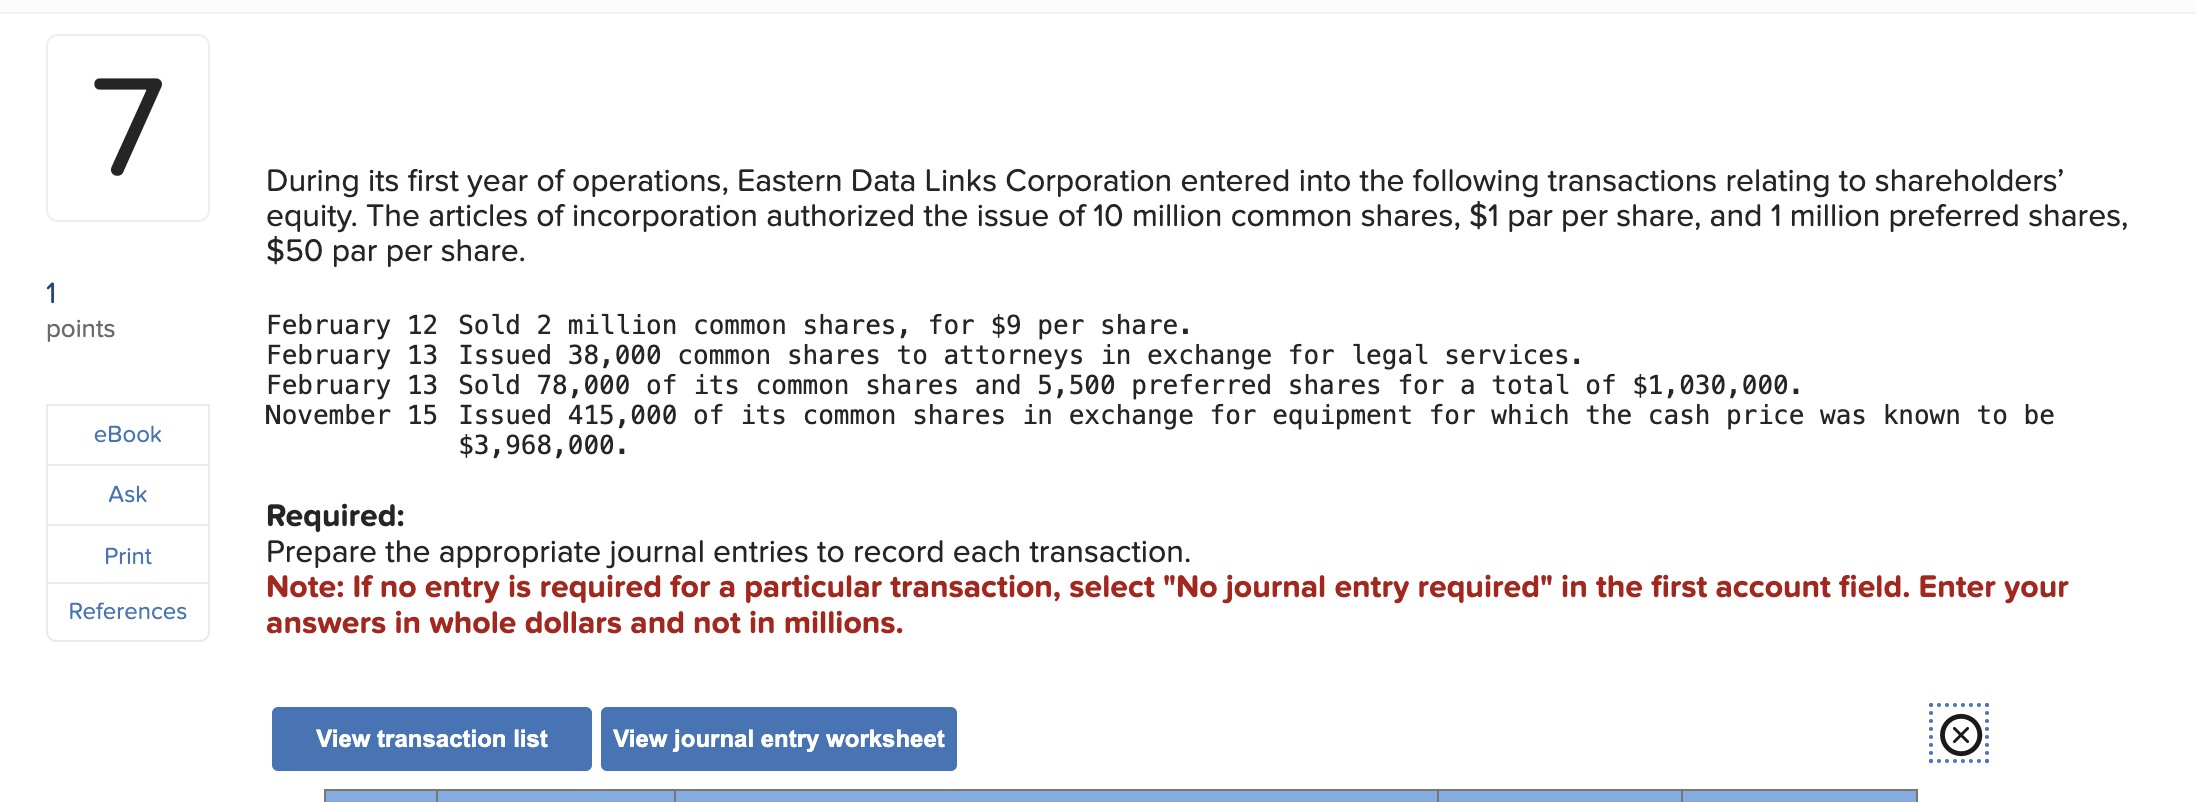Ask the instructor using the Ask link
Screen dimensions: 2196x802
point(127,494)
